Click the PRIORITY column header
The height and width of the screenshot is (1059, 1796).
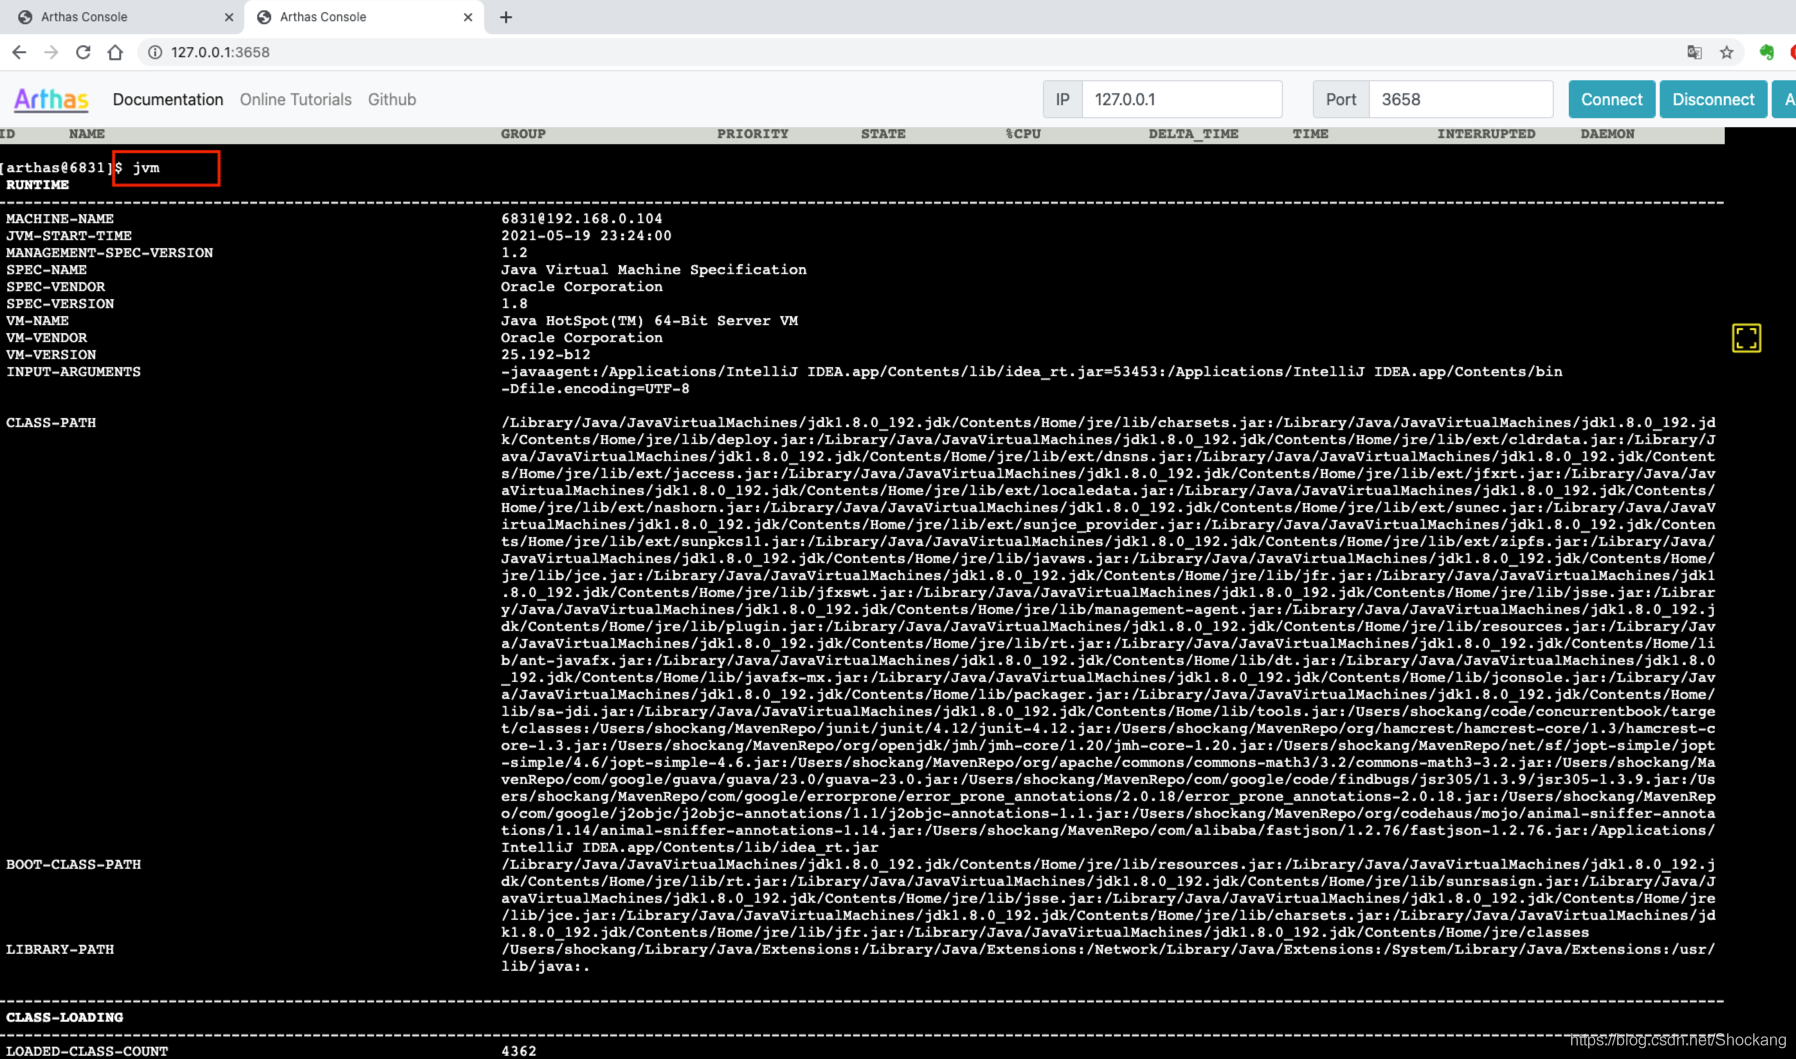[x=752, y=134]
